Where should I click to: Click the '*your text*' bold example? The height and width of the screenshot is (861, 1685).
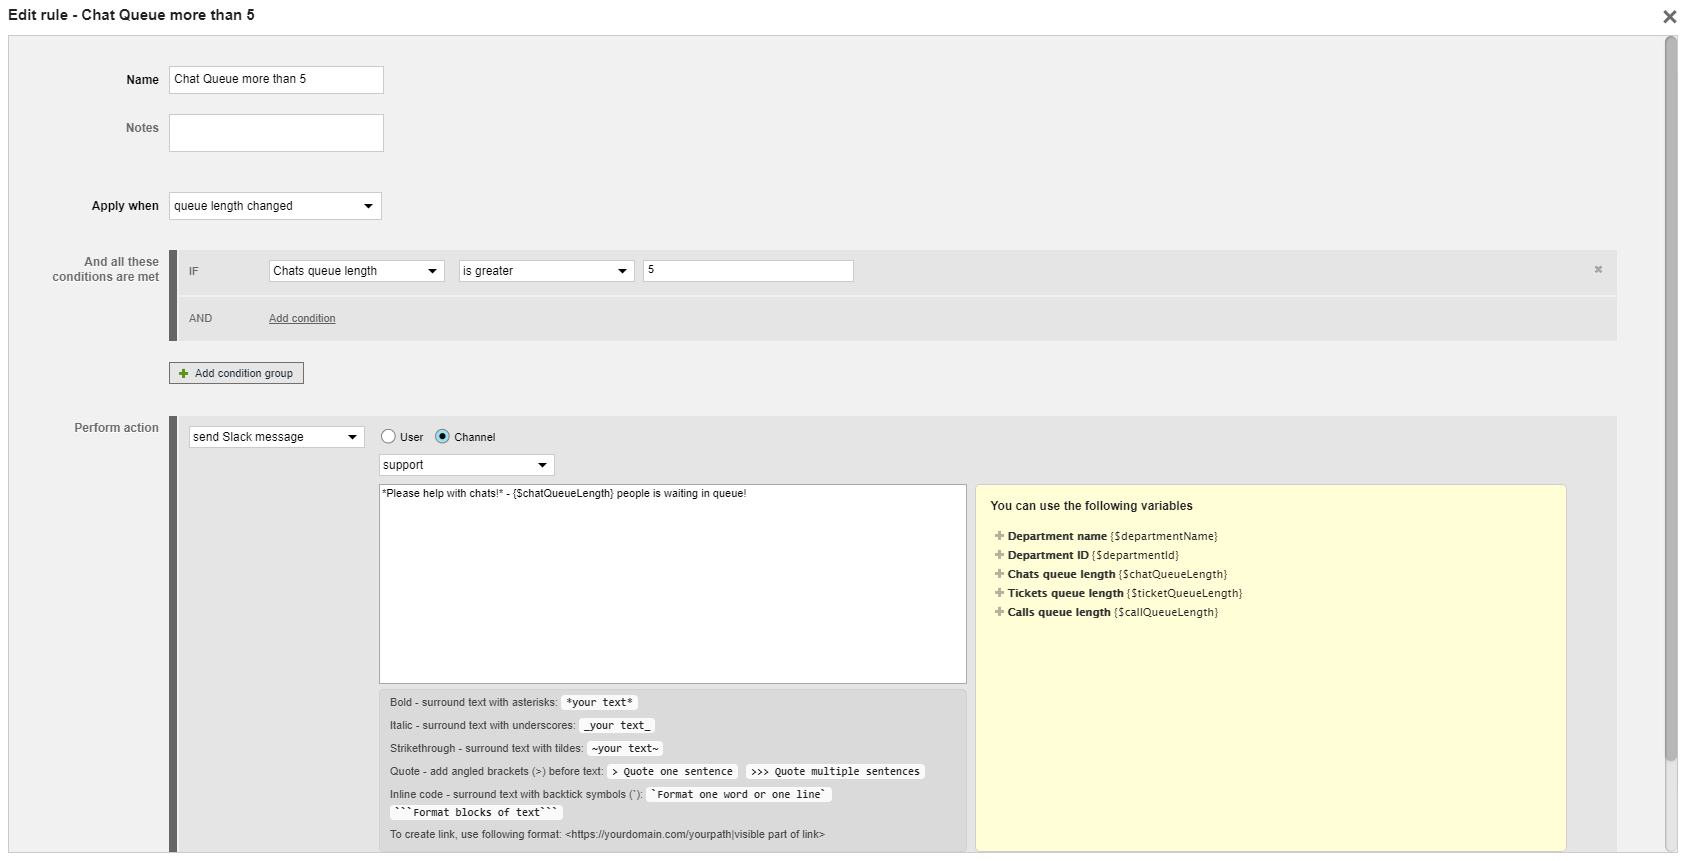pos(599,702)
